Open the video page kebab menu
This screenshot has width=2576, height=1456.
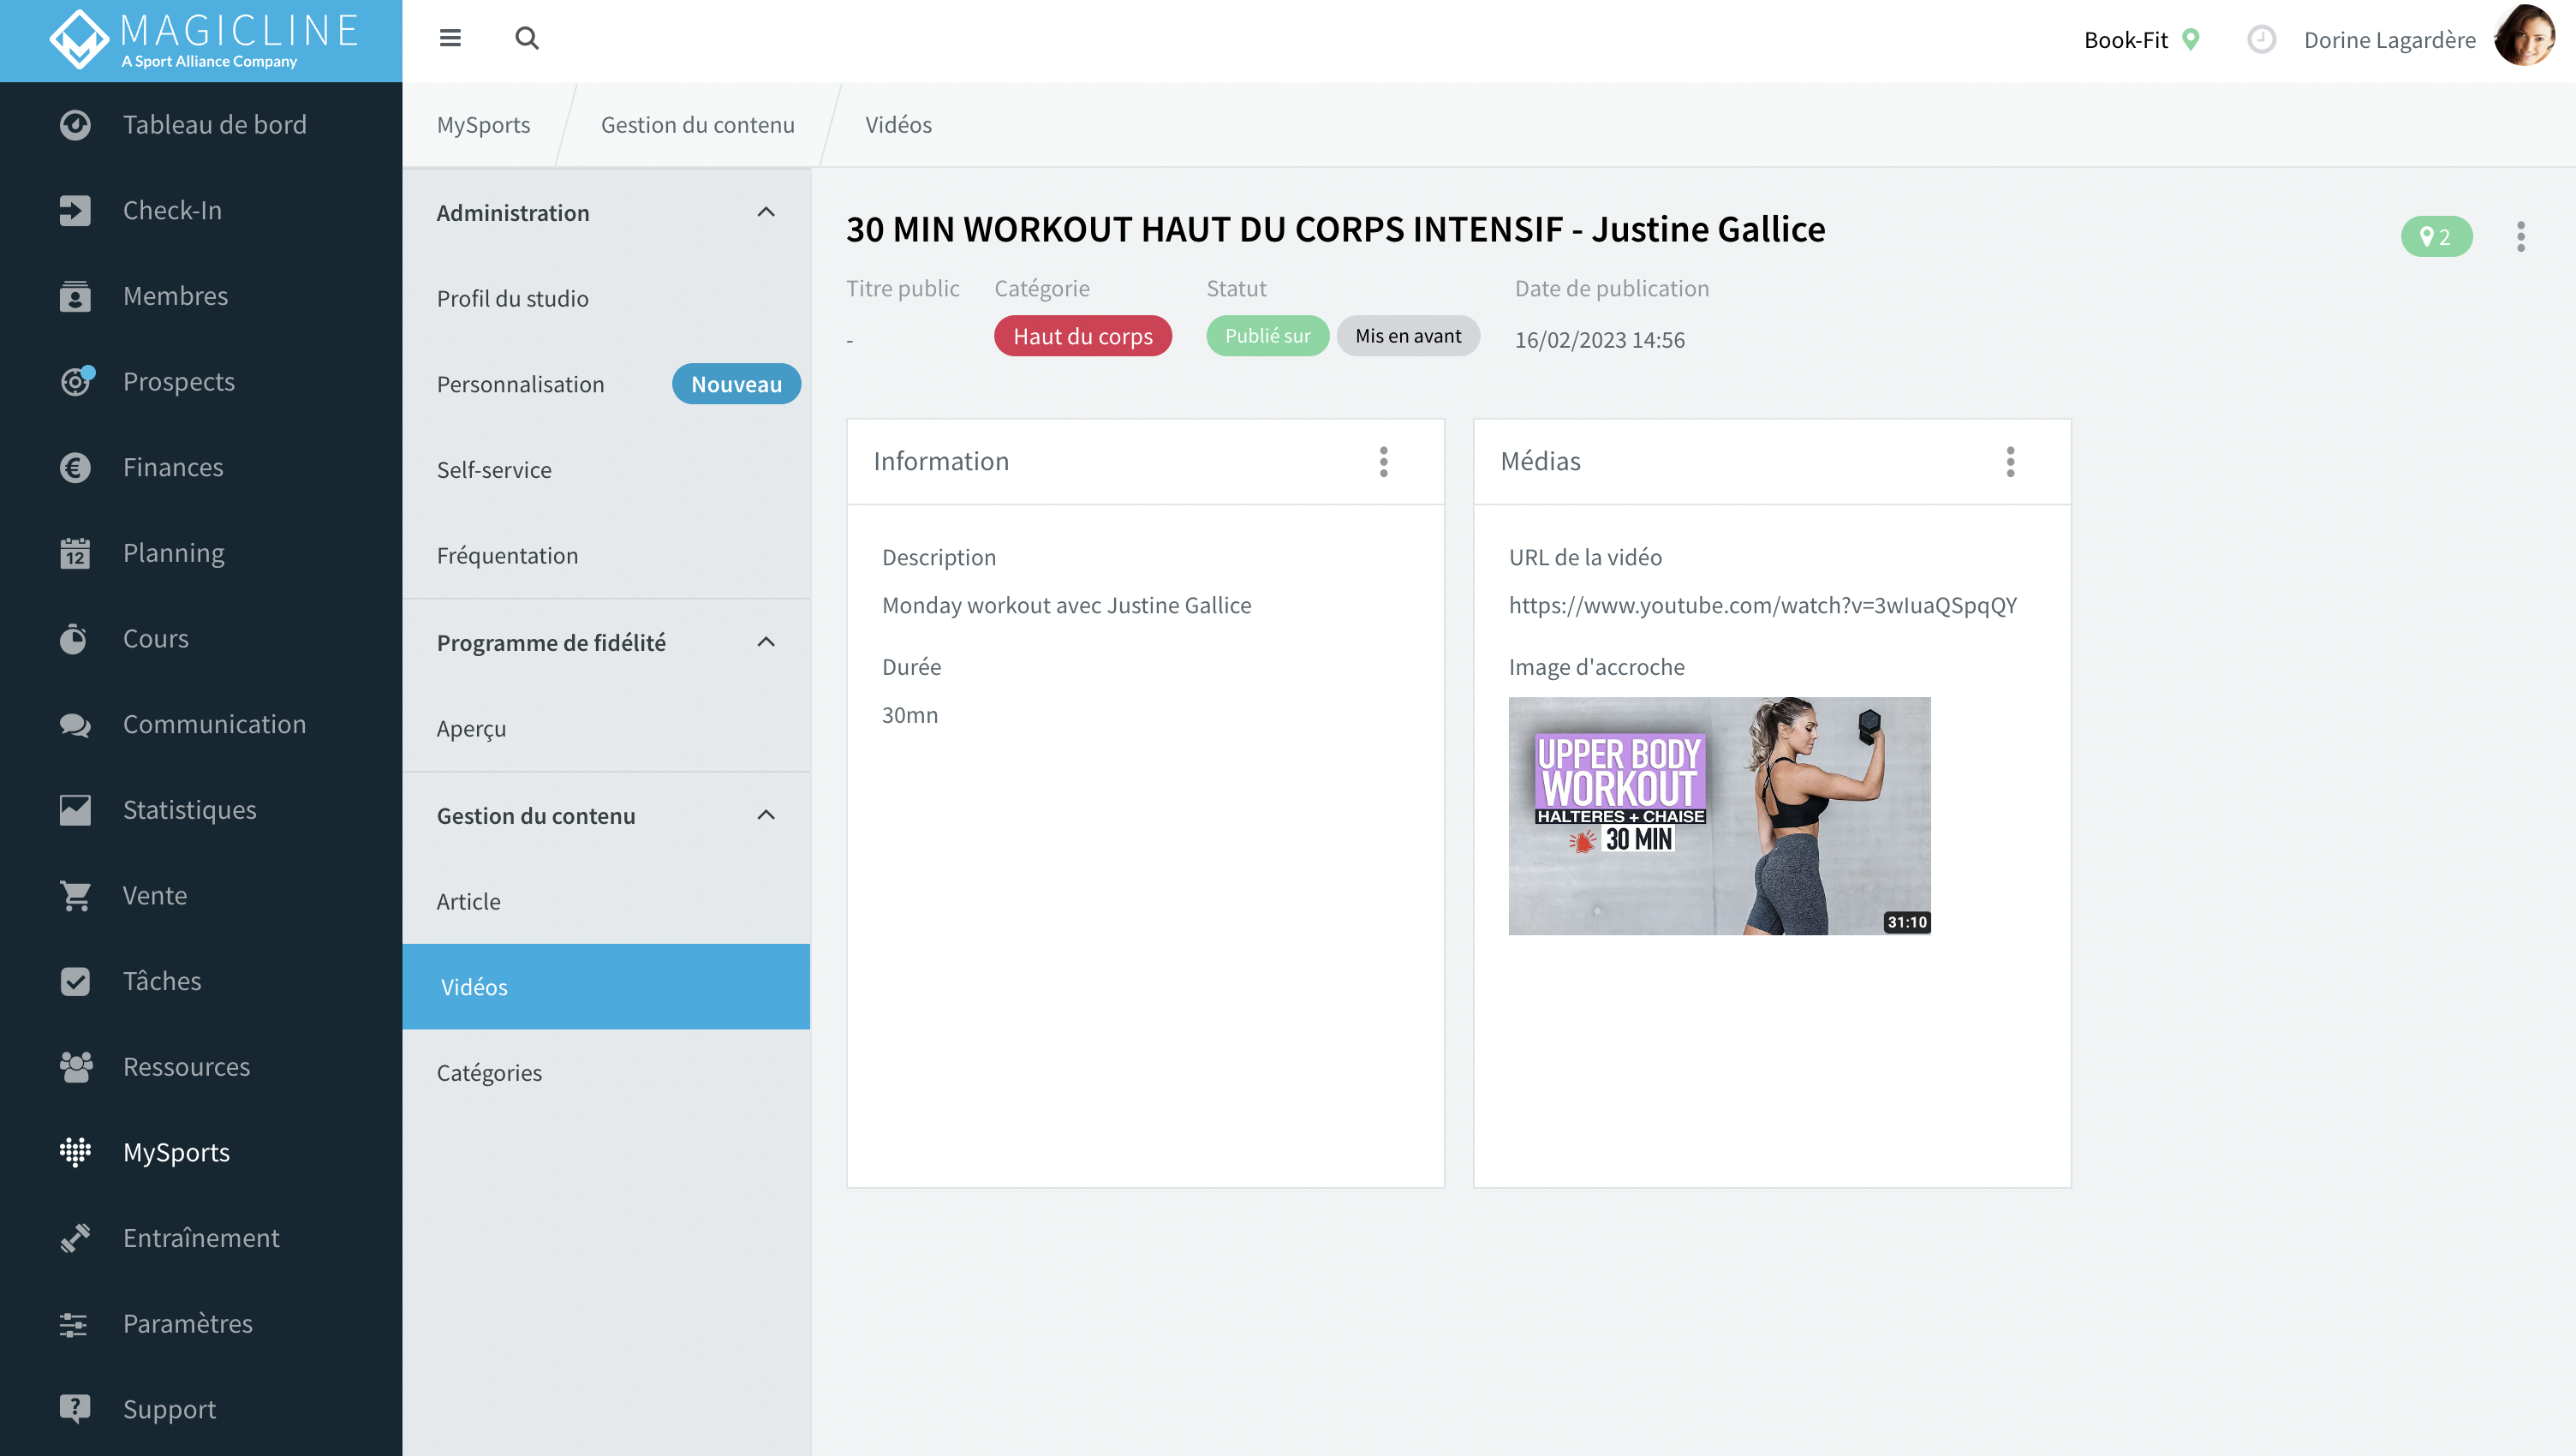point(2521,236)
